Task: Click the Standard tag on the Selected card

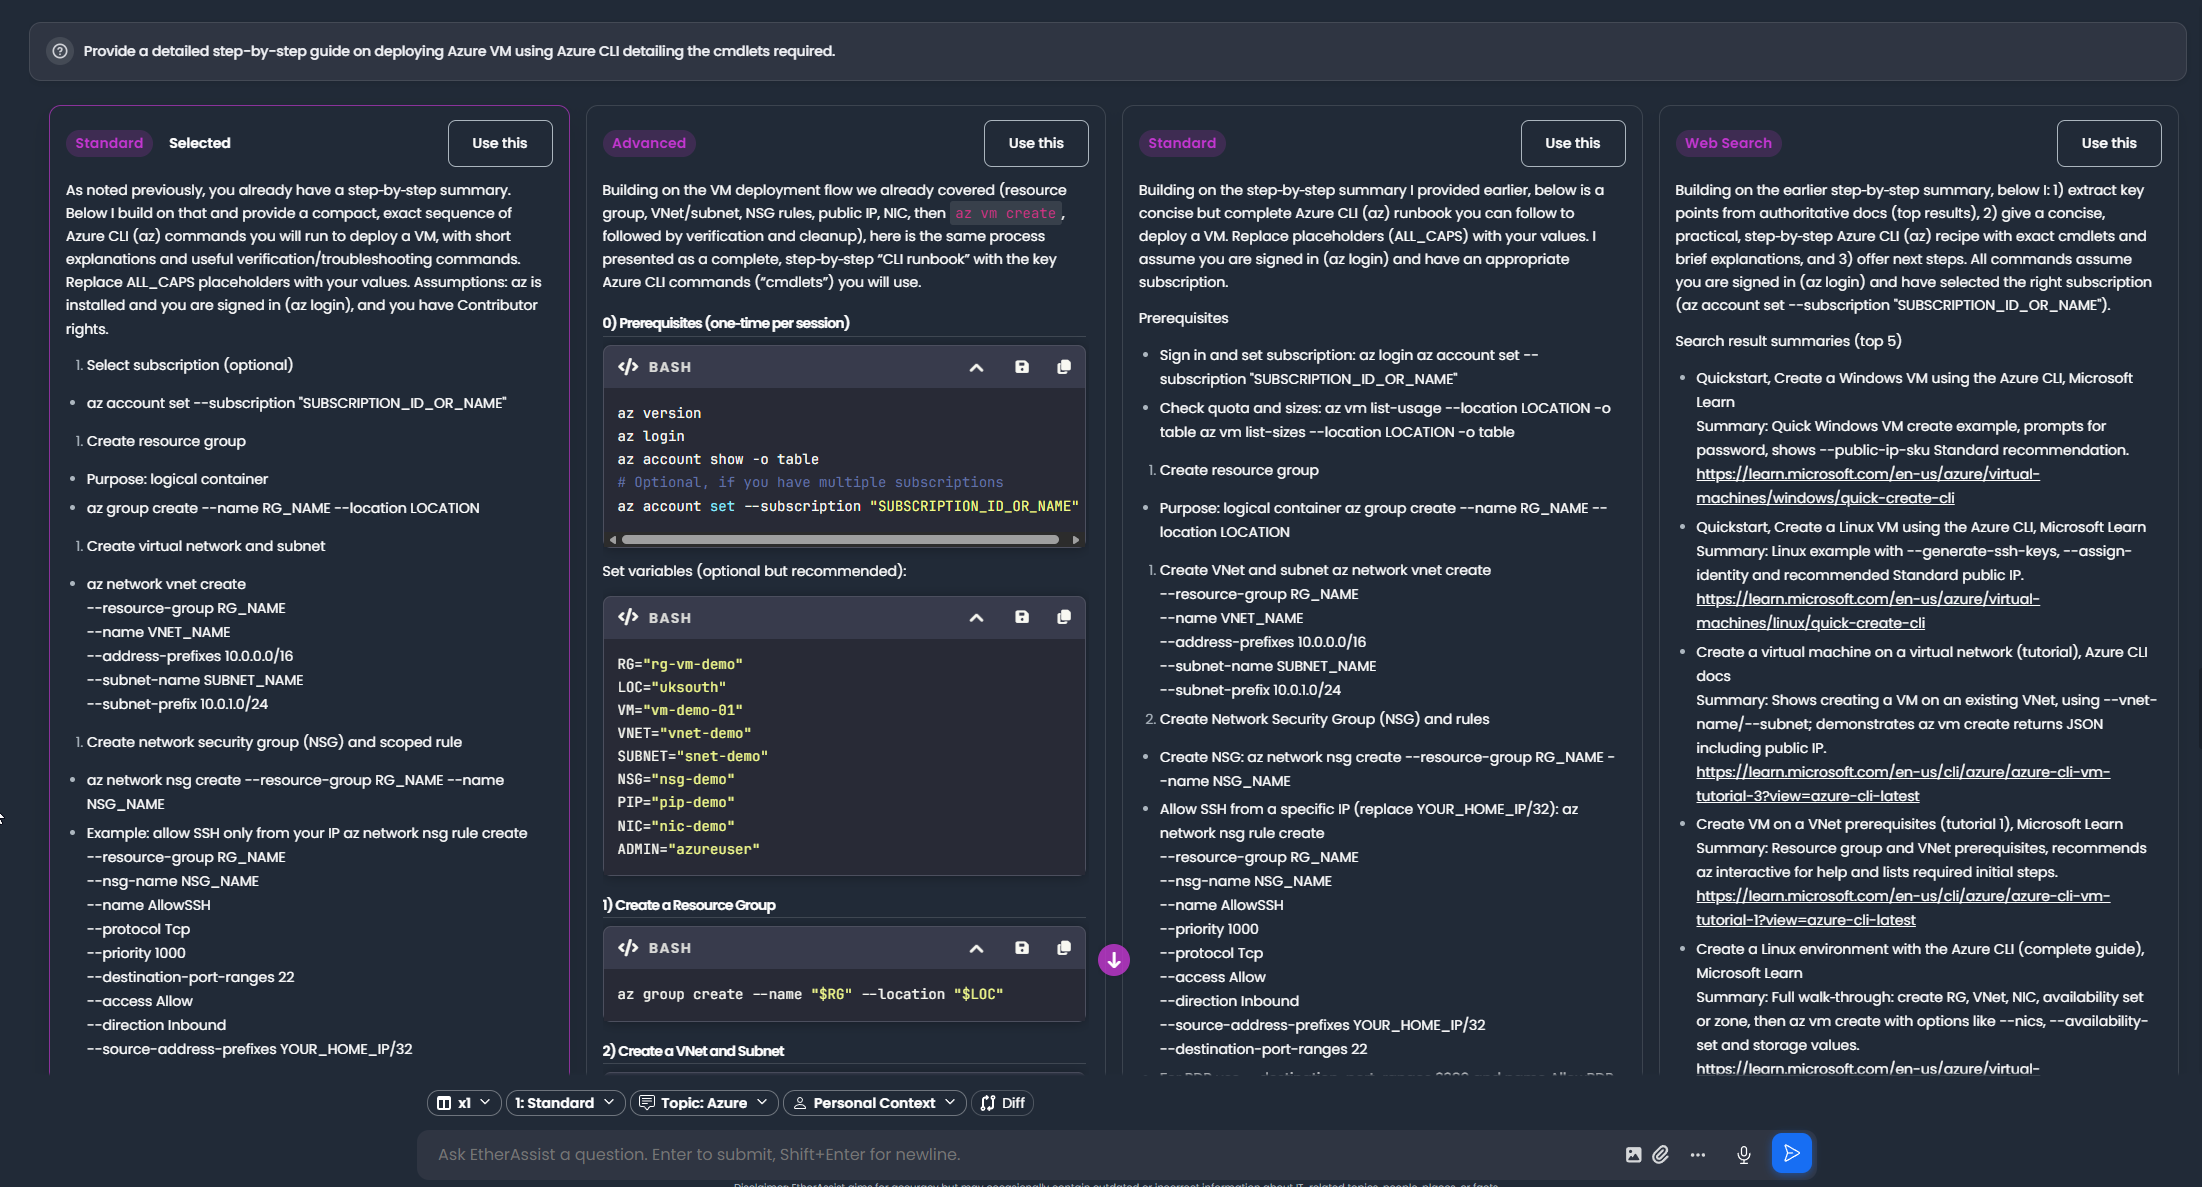Action: pyautogui.click(x=109, y=143)
